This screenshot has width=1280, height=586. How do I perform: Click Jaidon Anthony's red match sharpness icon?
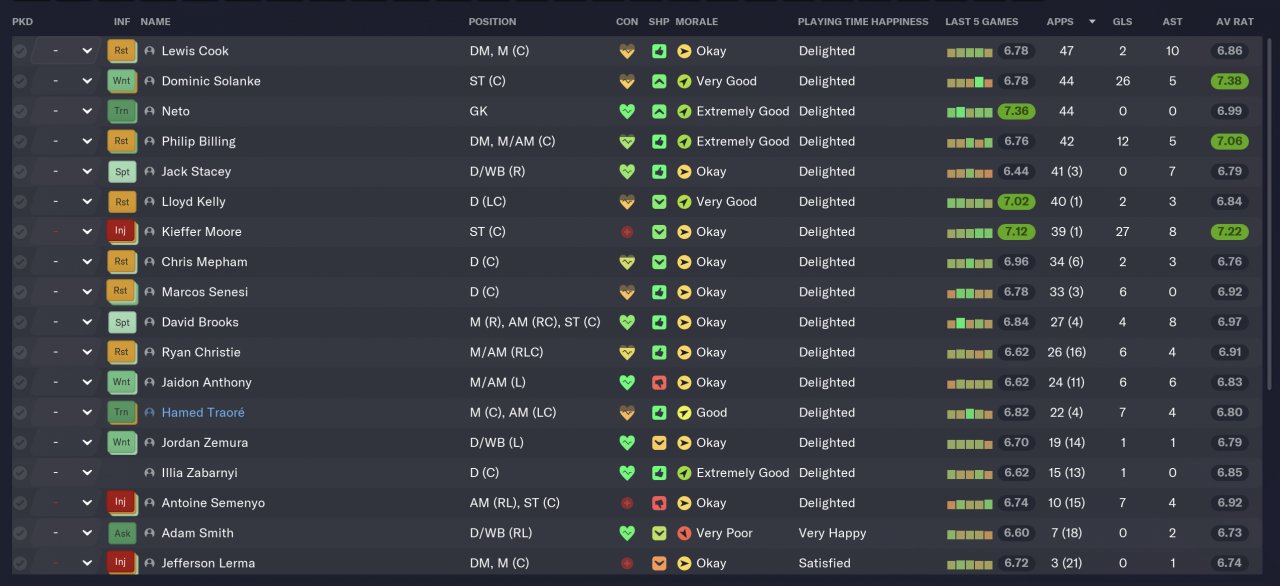coord(659,382)
